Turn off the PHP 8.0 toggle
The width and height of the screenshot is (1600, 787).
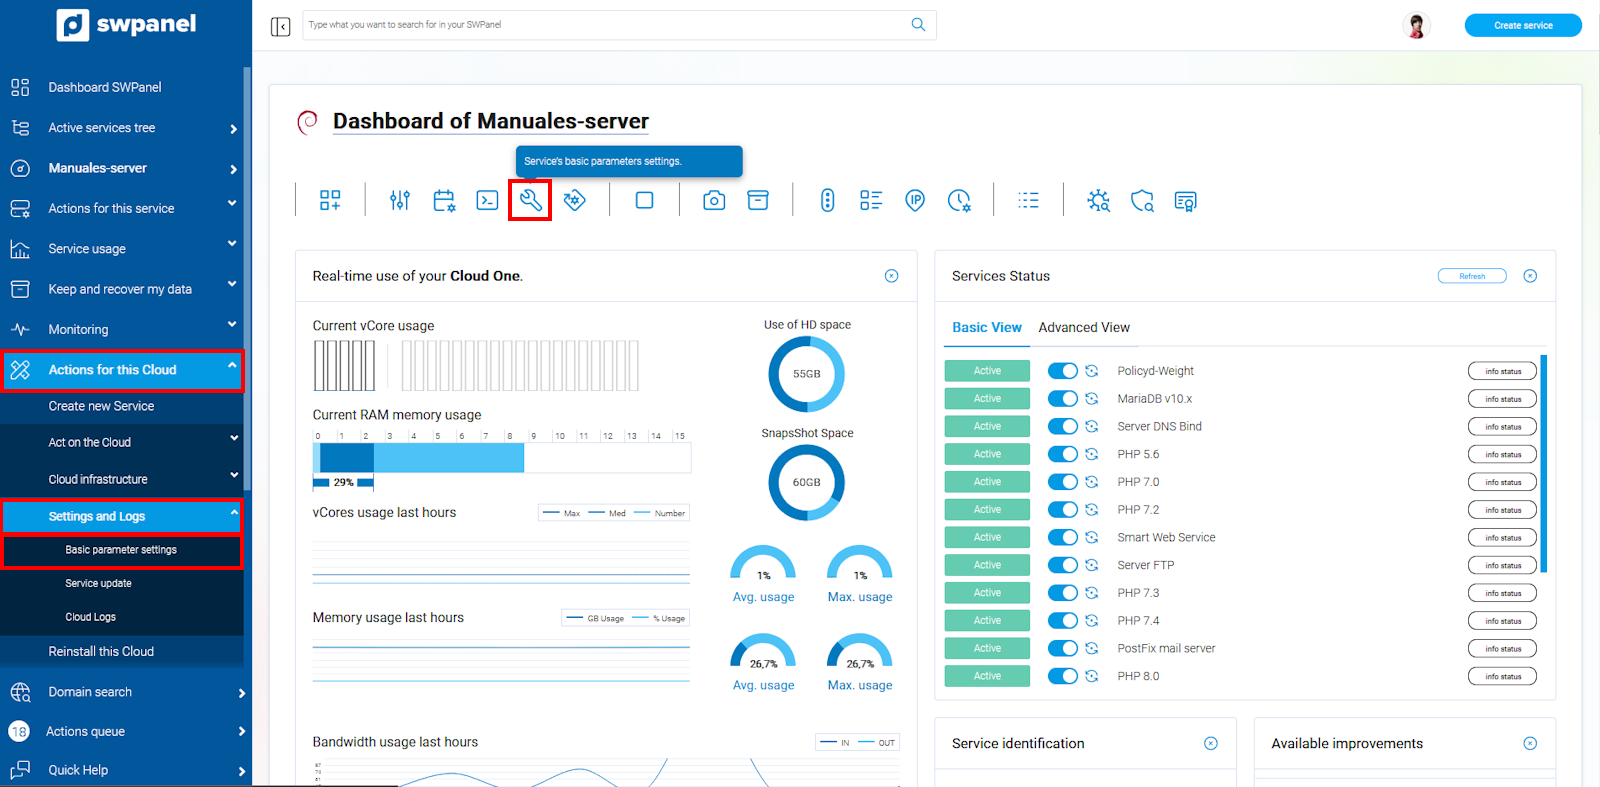pyautogui.click(x=1062, y=676)
